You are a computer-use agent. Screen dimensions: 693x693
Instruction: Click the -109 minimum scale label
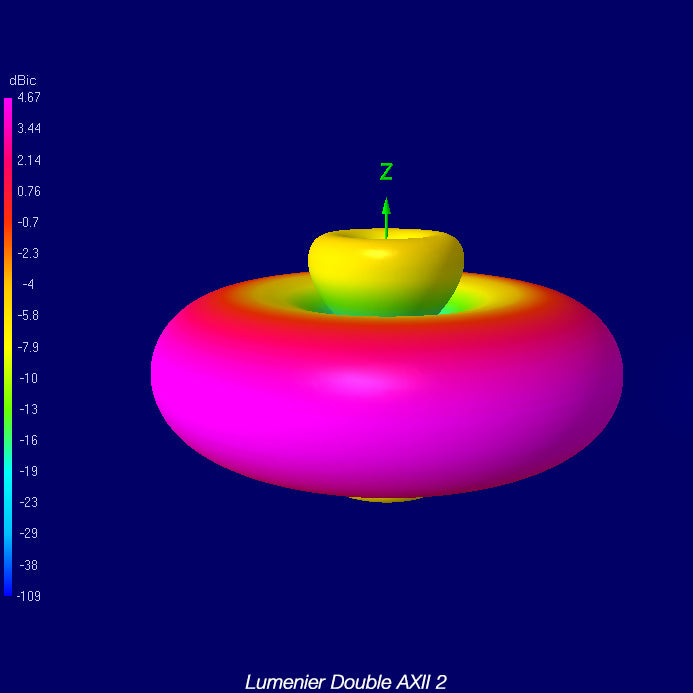tap(28, 596)
